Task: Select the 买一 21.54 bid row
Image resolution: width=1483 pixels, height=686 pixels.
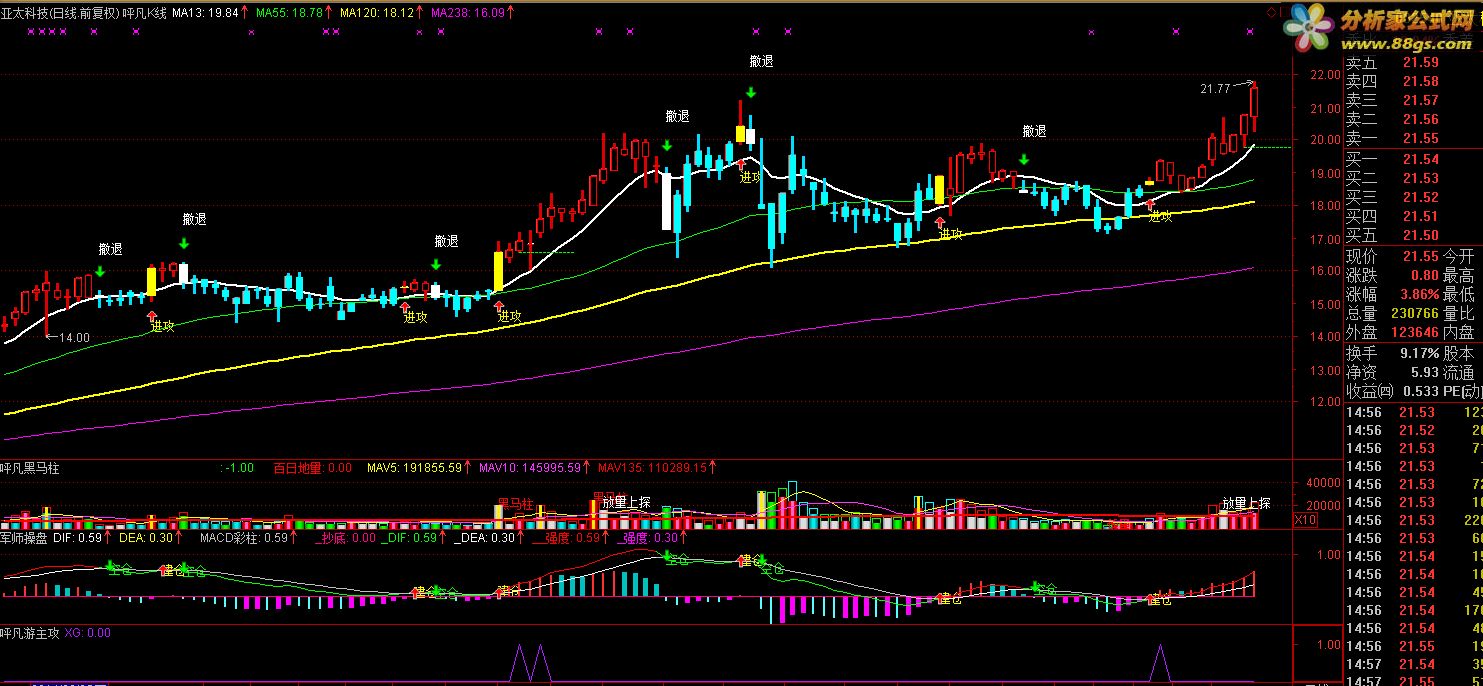Action: pos(1392,160)
